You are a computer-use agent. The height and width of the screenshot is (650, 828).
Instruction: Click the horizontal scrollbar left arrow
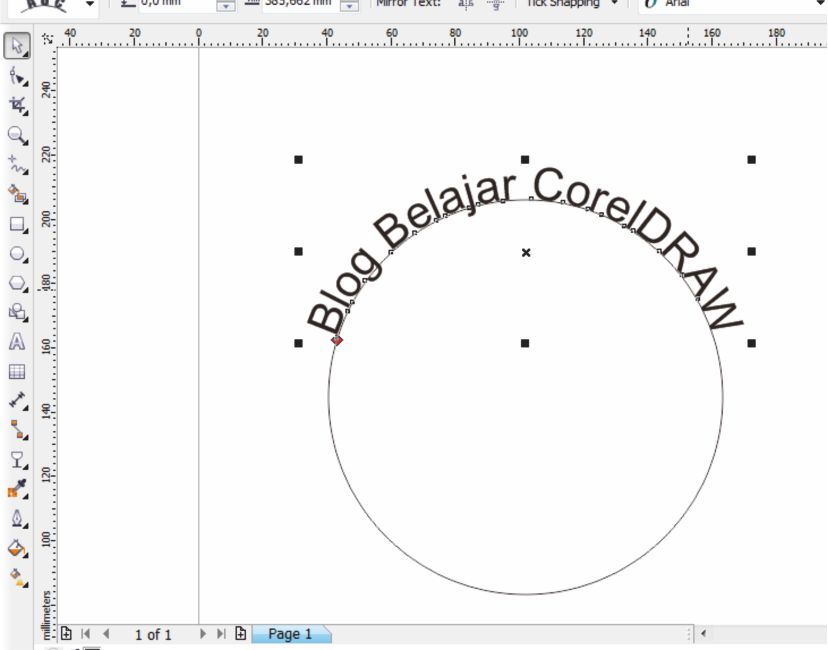tap(703, 633)
